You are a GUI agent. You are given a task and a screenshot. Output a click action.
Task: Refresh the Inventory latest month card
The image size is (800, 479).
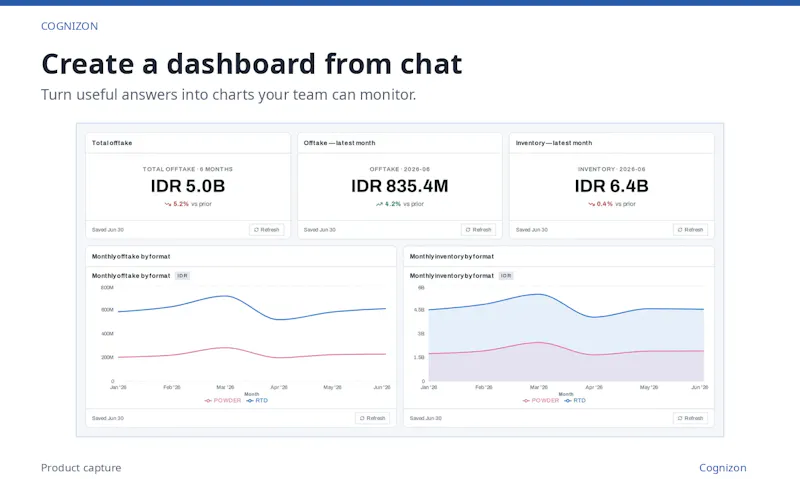(690, 230)
